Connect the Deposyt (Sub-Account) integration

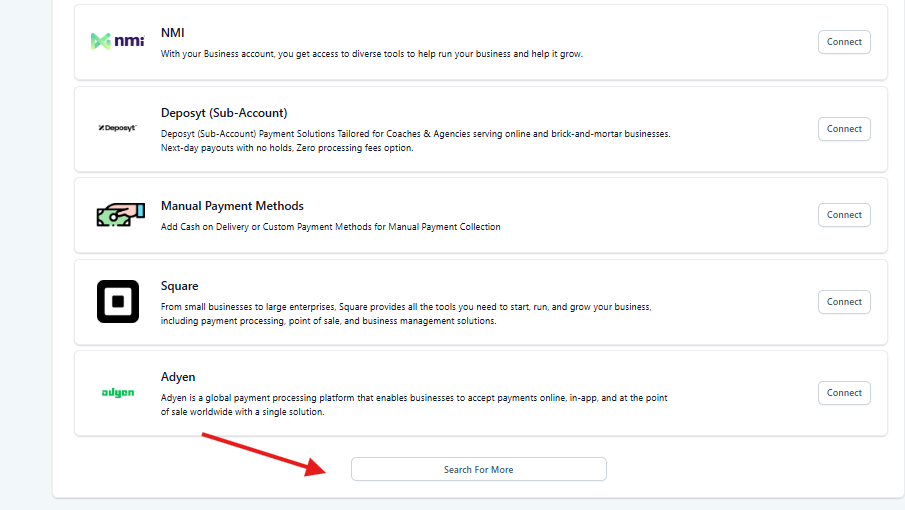(x=844, y=129)
